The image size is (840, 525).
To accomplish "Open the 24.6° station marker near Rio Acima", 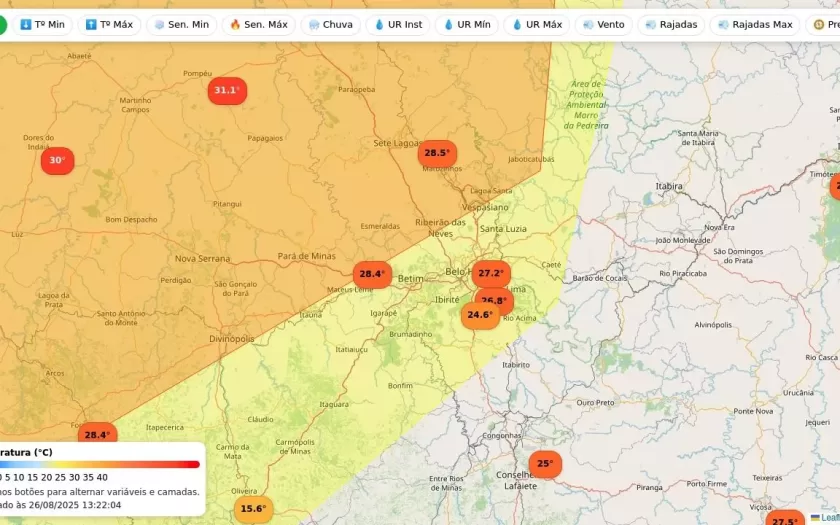I will 480,316.
